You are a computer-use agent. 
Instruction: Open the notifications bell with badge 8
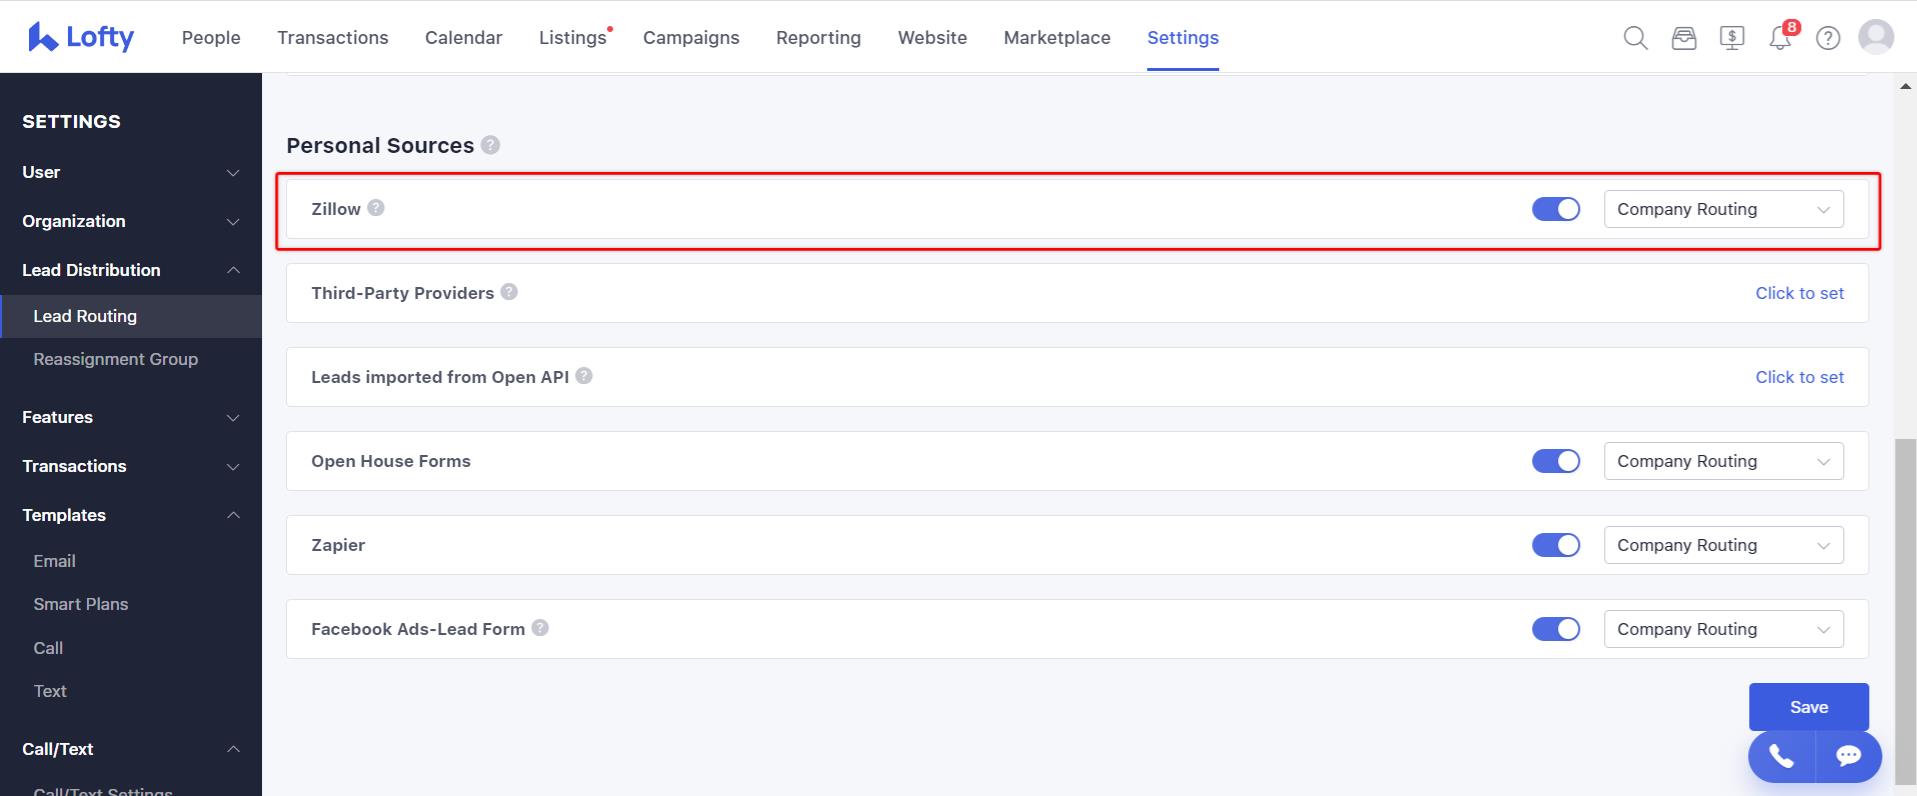(1781, 37)
